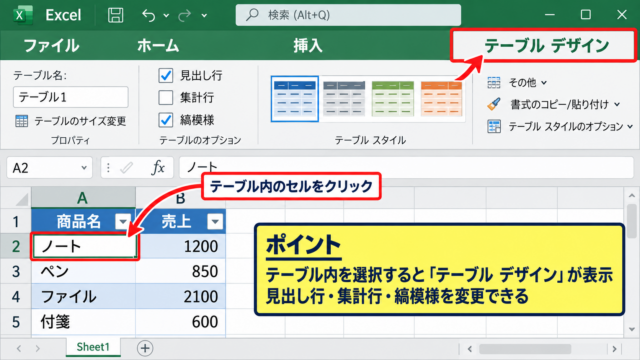Screen dimensions: 640x360
Task: Click the formula bar enter checkmark
Action: click(127, 168)
